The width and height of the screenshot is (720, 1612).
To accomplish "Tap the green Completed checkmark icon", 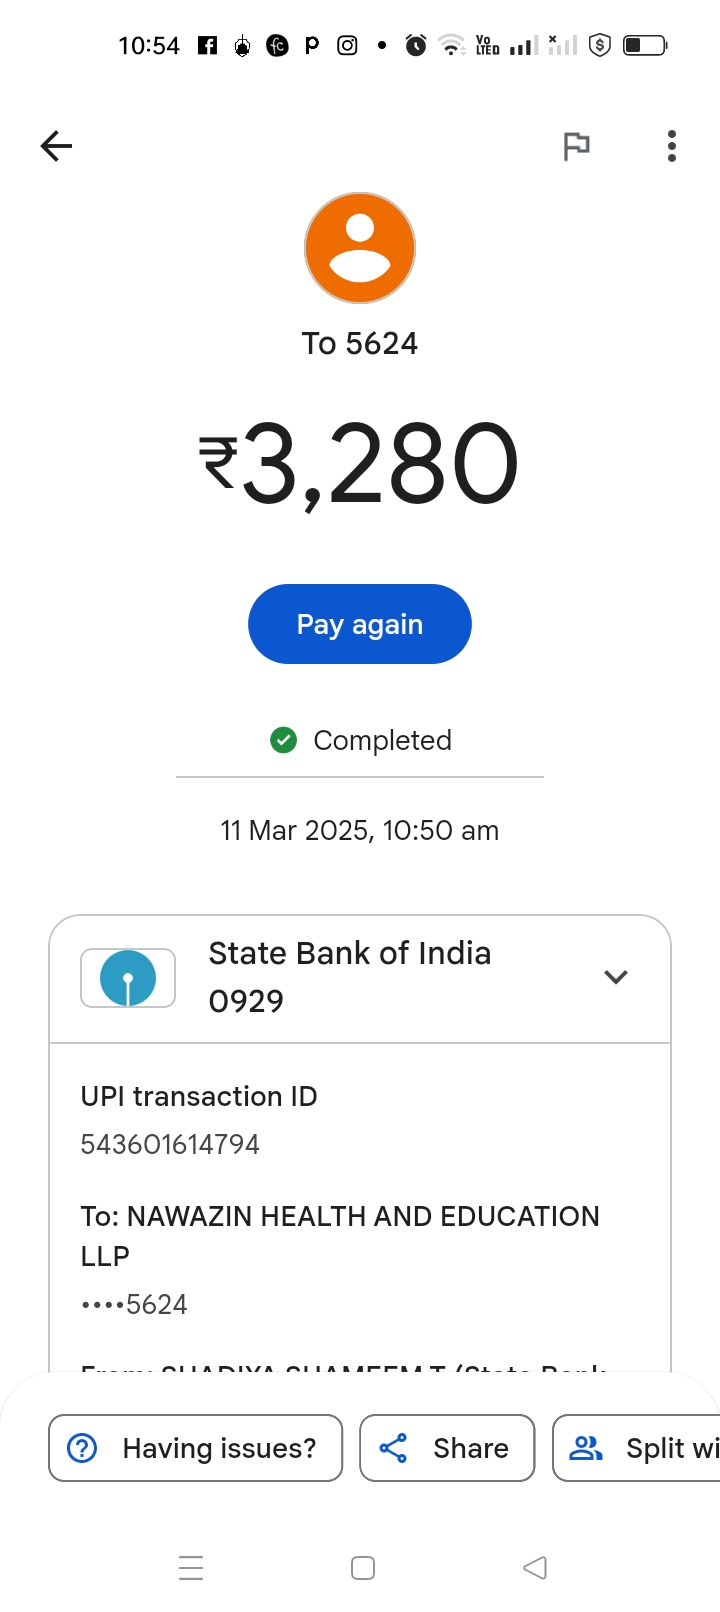I will 284,740.
